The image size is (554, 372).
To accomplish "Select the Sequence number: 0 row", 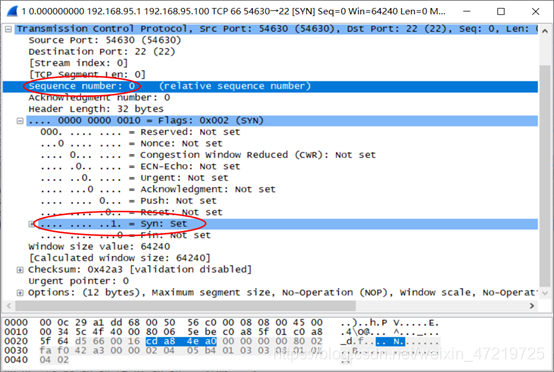I will tap(270, 86).
